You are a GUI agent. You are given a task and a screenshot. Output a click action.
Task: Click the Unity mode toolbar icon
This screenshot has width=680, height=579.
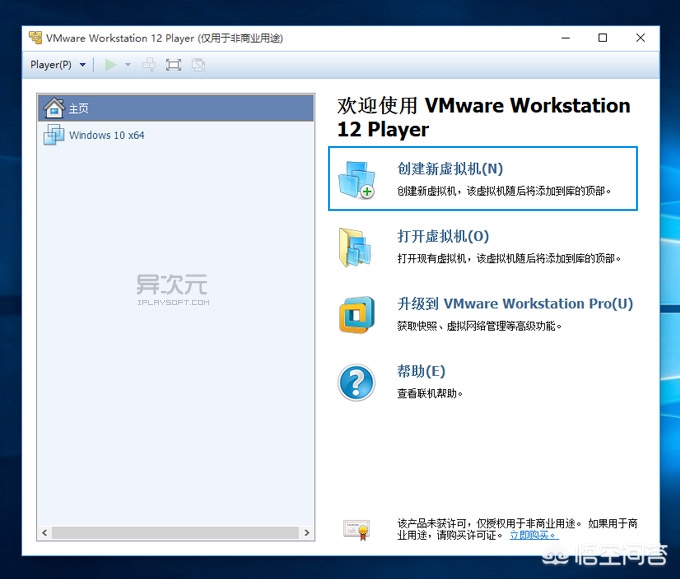(x=199, y=65)
